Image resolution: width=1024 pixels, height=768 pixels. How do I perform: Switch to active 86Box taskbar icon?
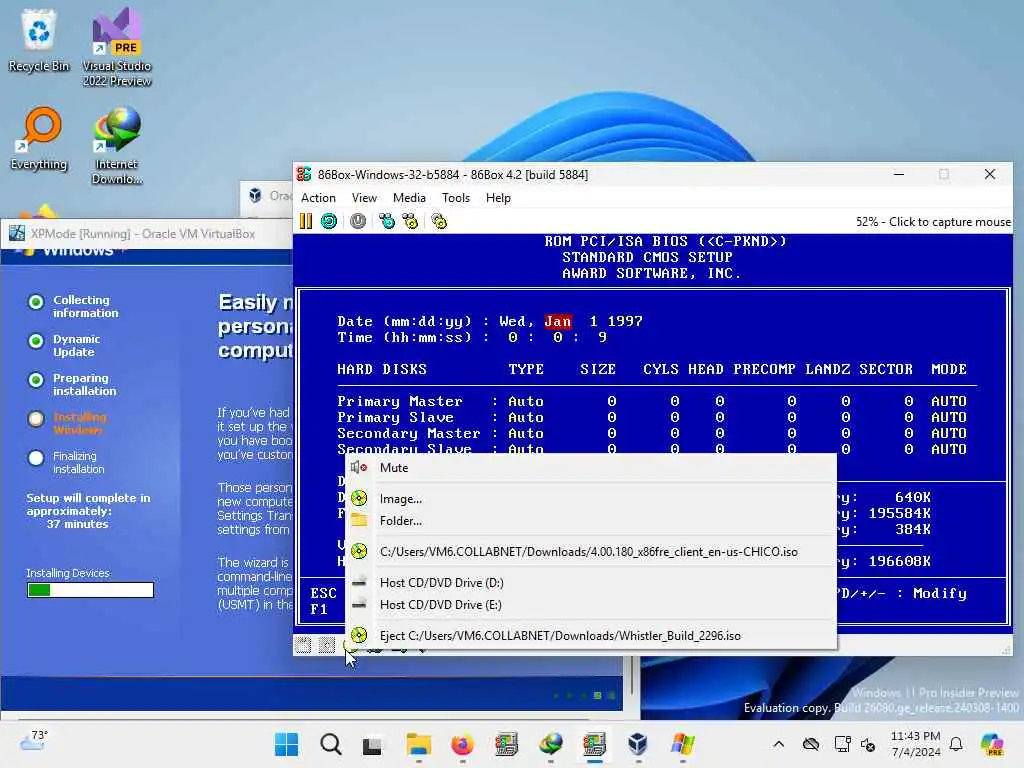coord(594,744)
